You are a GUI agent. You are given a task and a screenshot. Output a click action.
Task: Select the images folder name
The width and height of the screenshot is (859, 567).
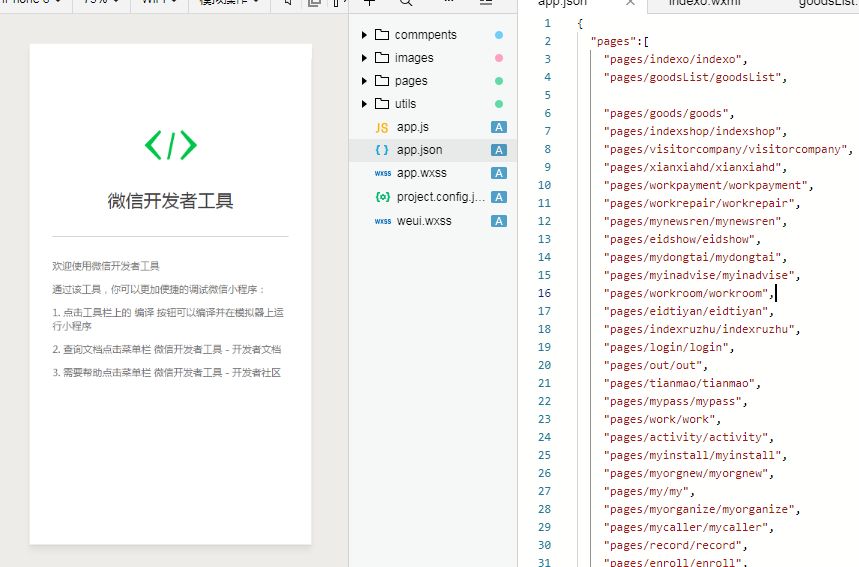(414, 58)
